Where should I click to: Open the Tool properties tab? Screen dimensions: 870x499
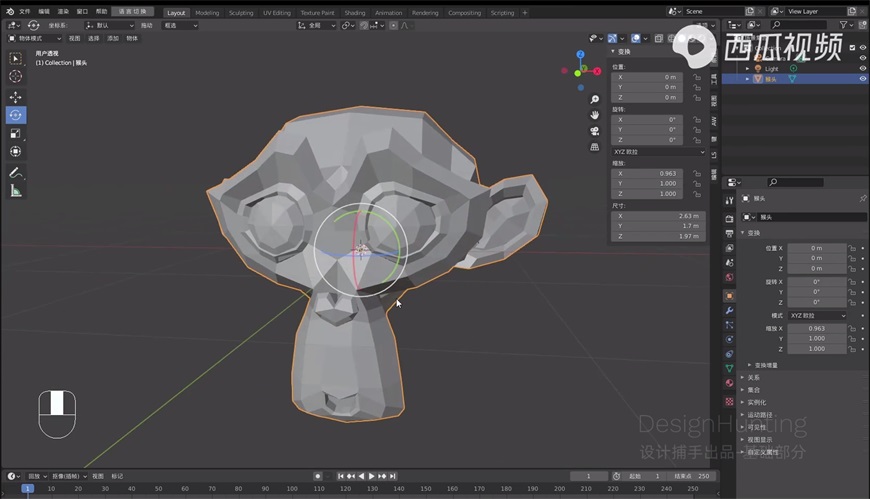(729, 200)
